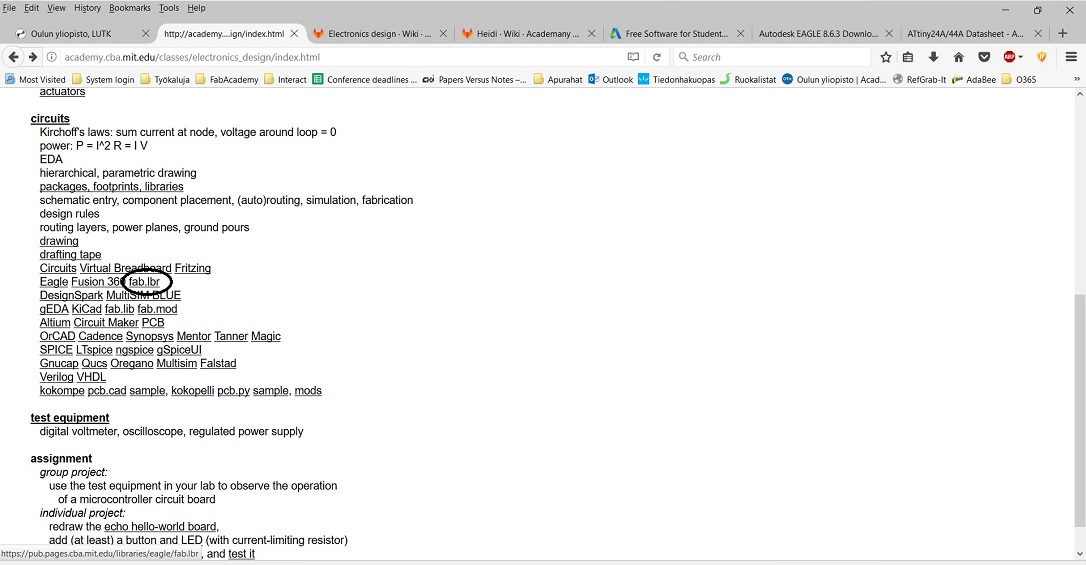
Task: Open Apurahat bookmarks folder
Action: (558, 80)
